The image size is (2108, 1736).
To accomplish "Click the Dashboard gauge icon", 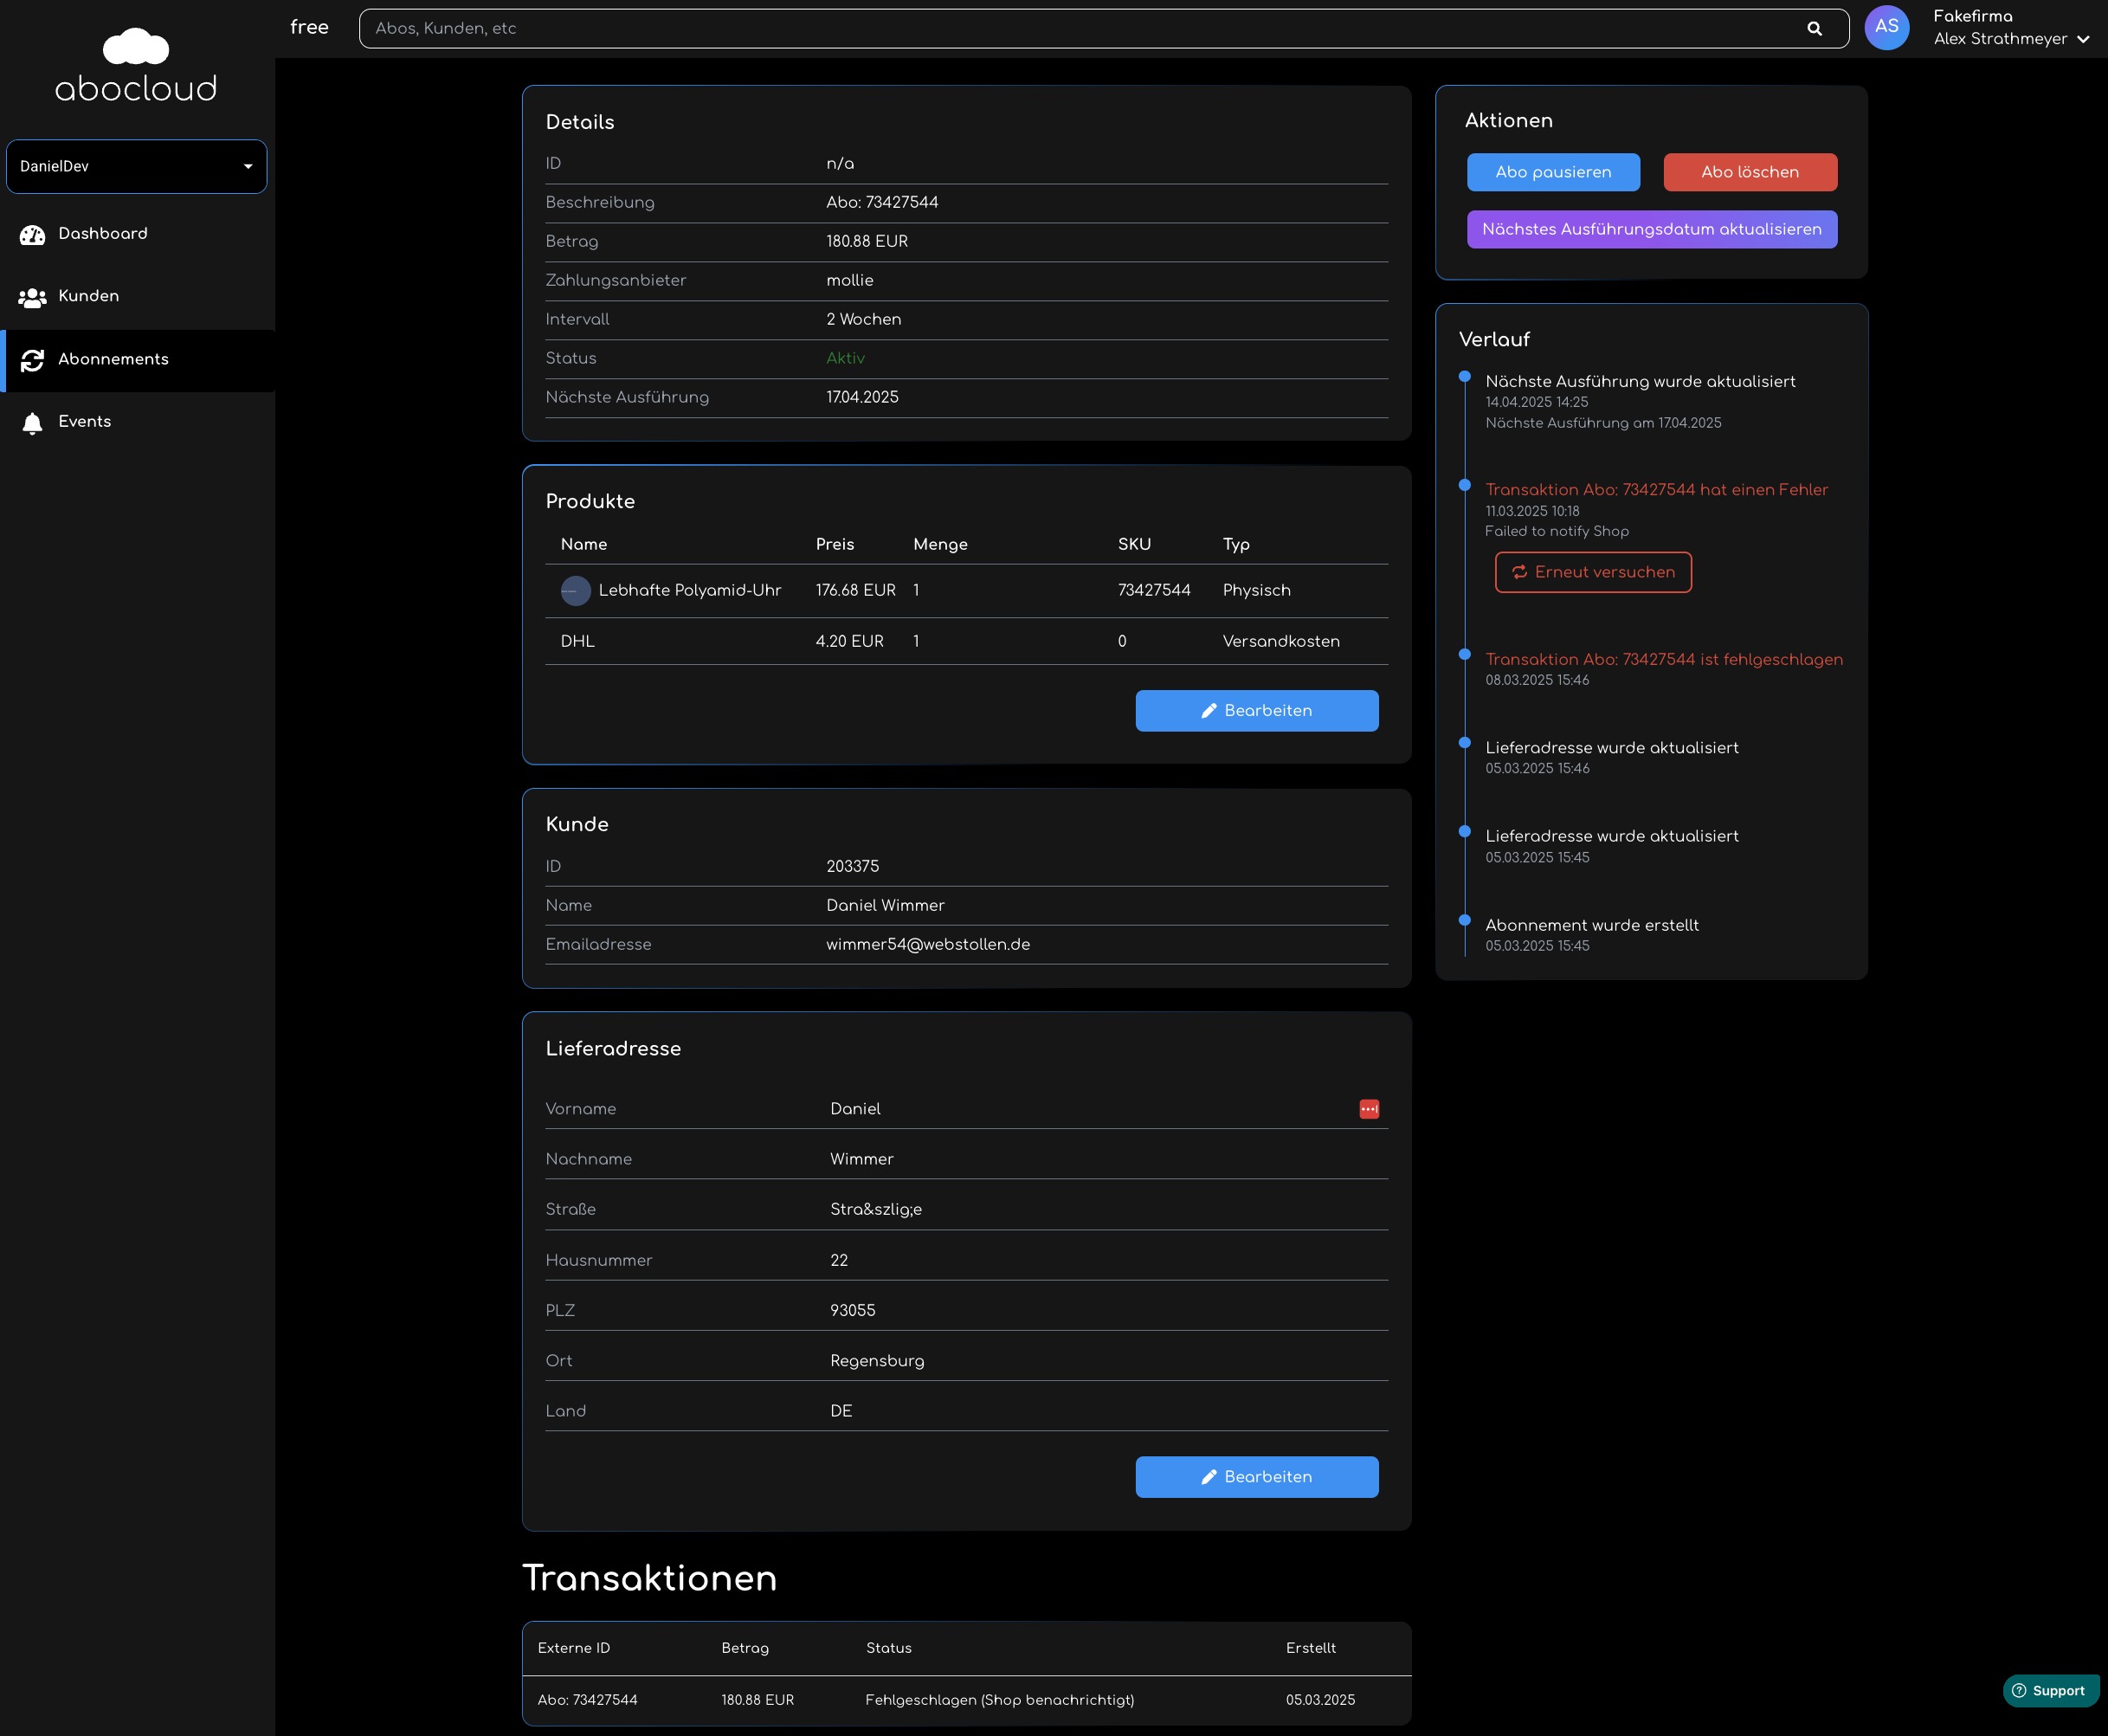I will pyautogui.click(x=32, y=235).
